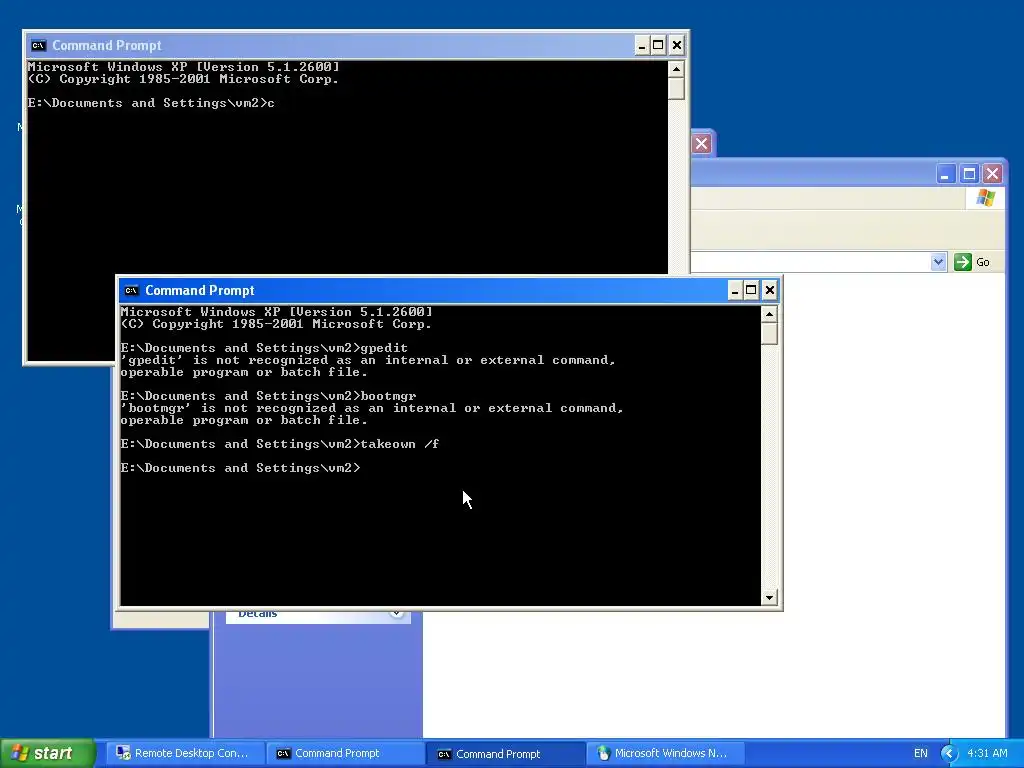Close the background browser window
Viewport: 1024px width, 768px height.
click(993, 174)
